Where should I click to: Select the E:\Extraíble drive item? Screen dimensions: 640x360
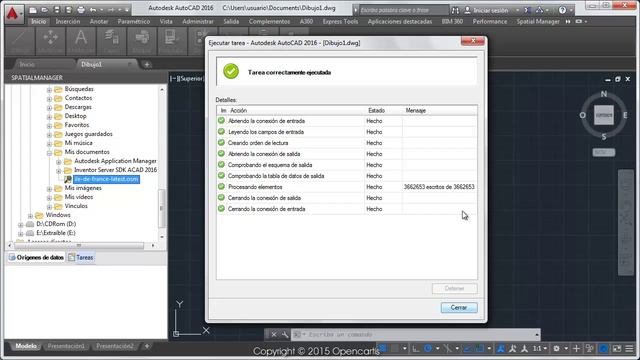tap(56, 233)
